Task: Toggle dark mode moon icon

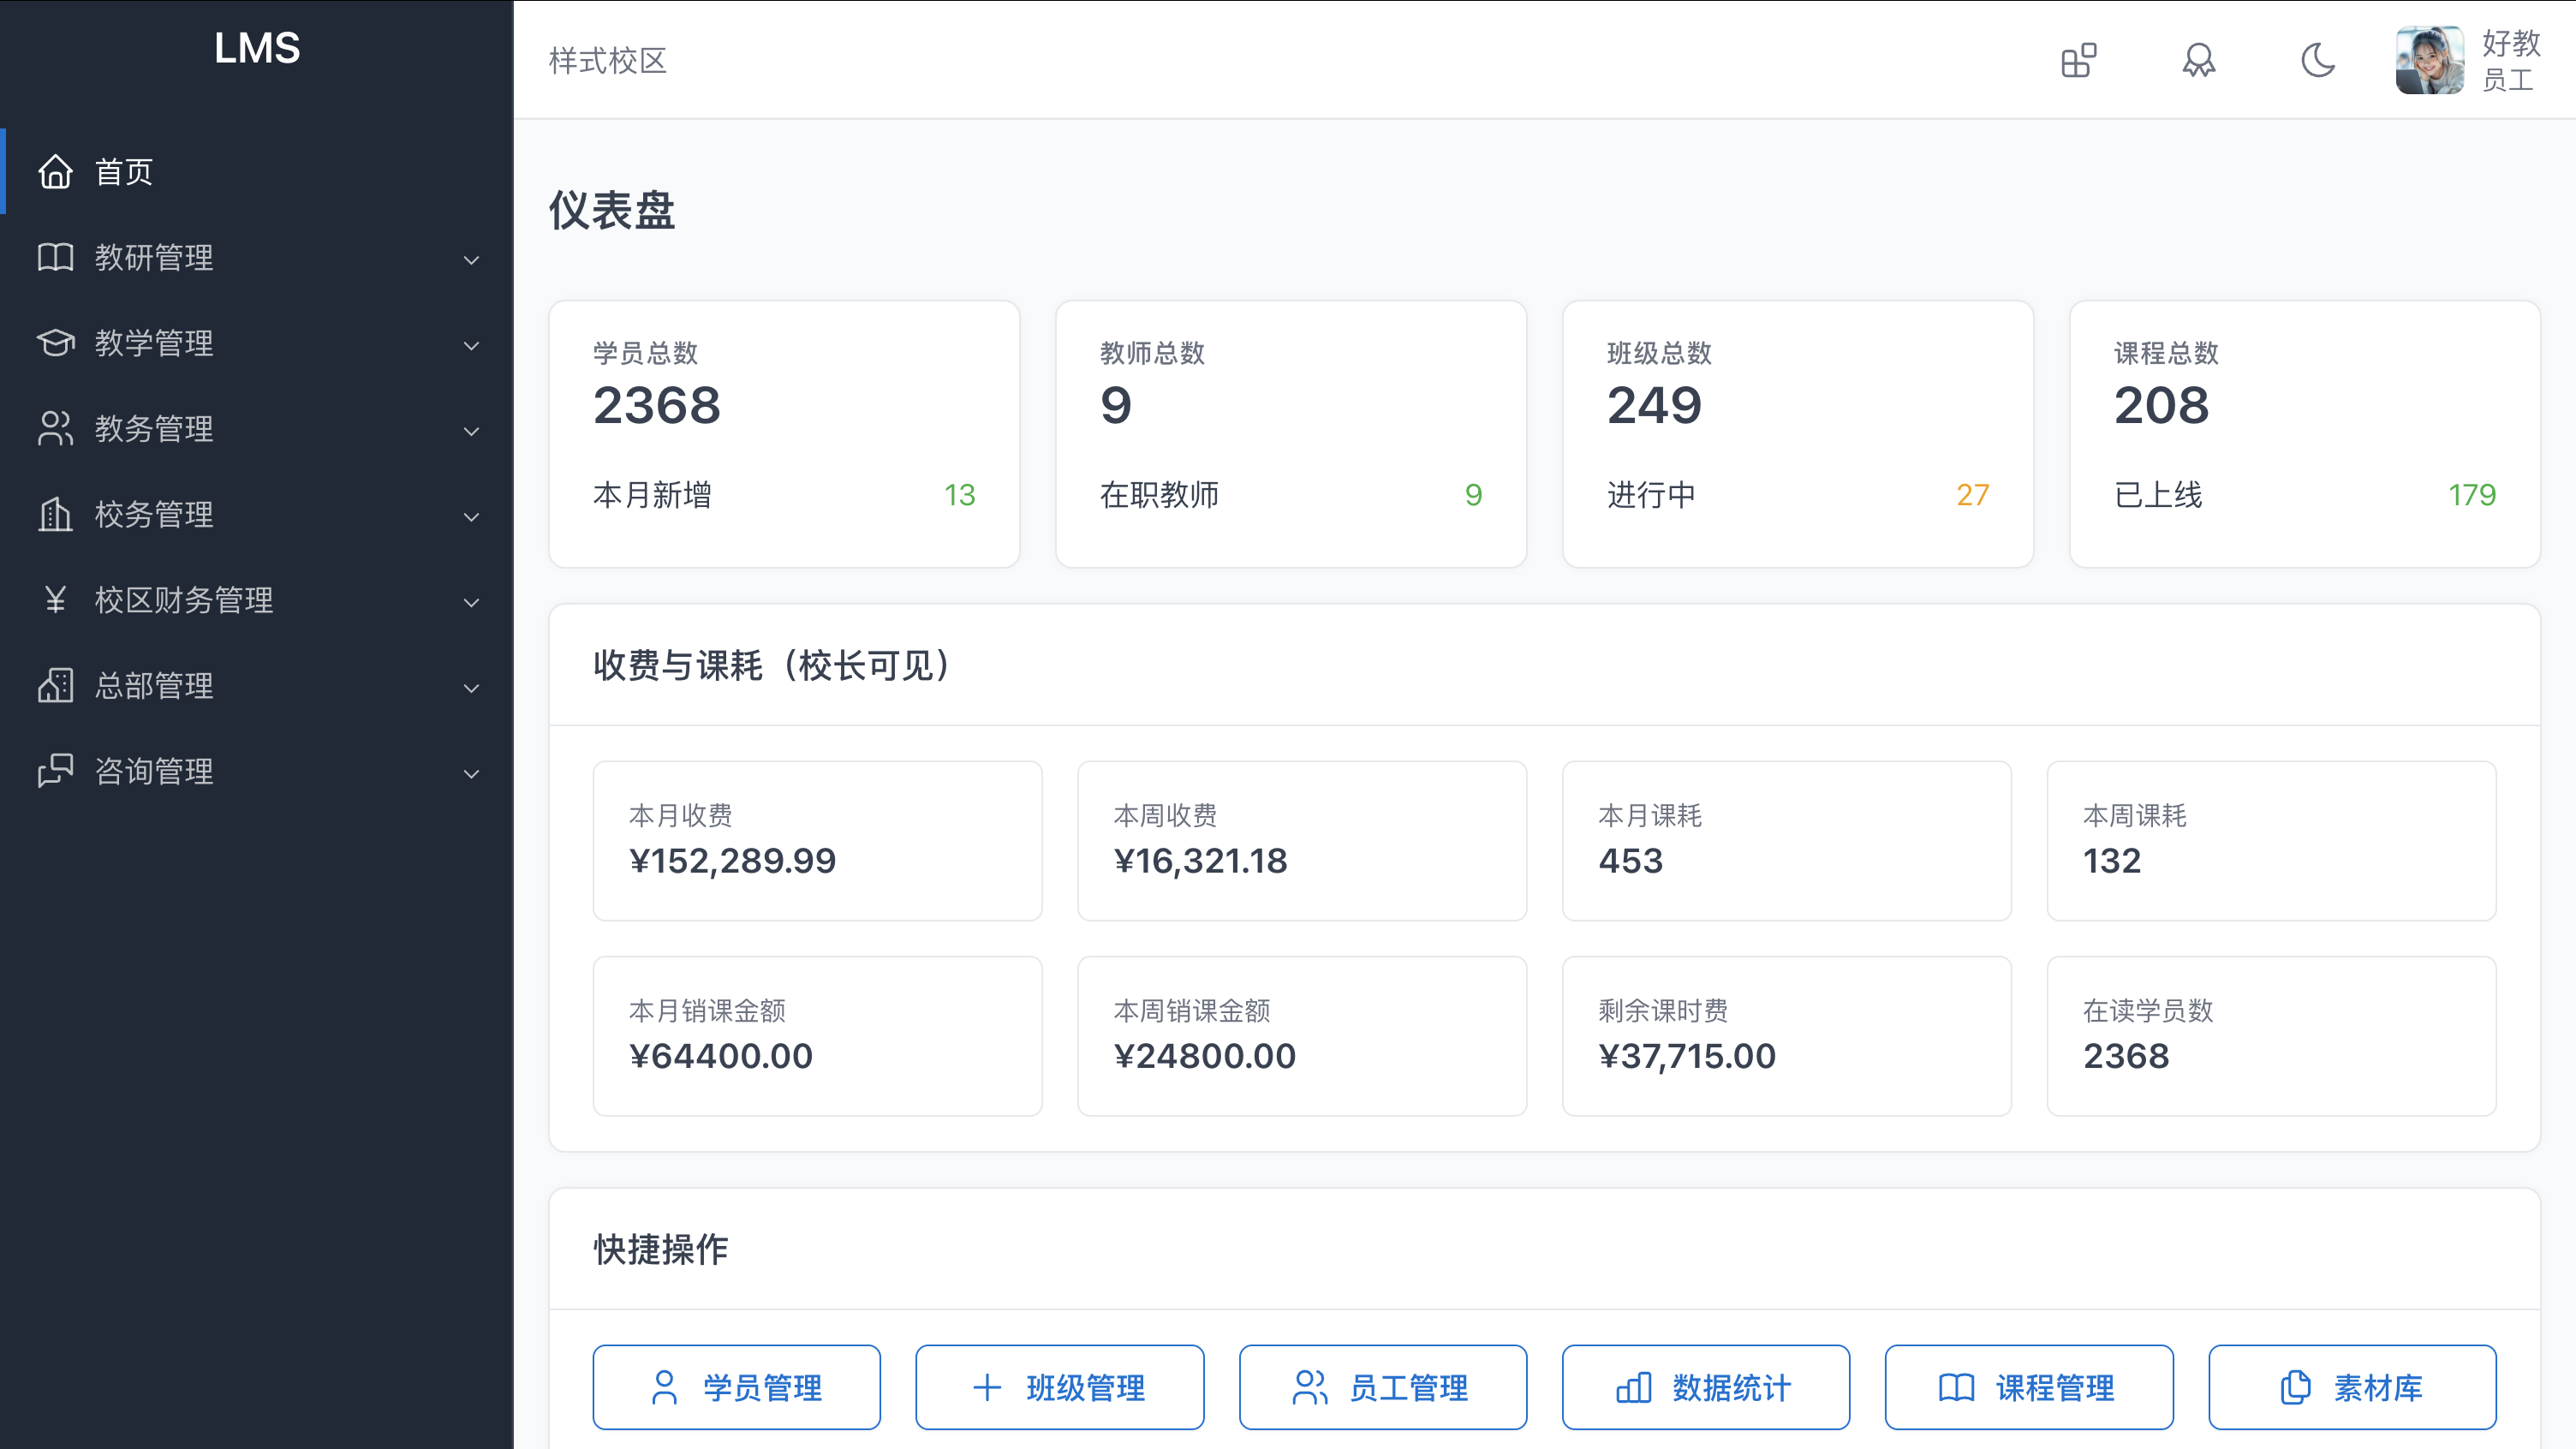Action: point(2317,60)
